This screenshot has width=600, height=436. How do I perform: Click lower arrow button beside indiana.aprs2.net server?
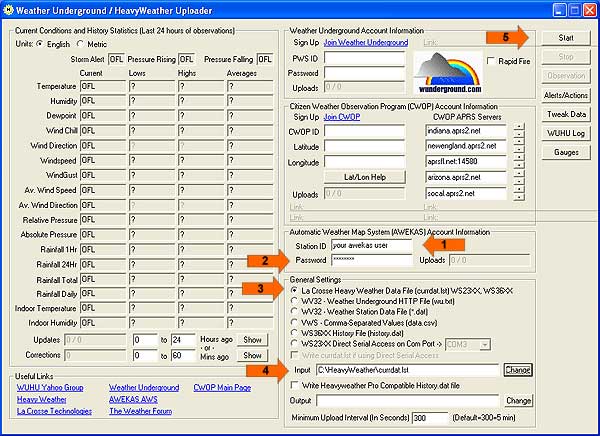click(519, 134)
